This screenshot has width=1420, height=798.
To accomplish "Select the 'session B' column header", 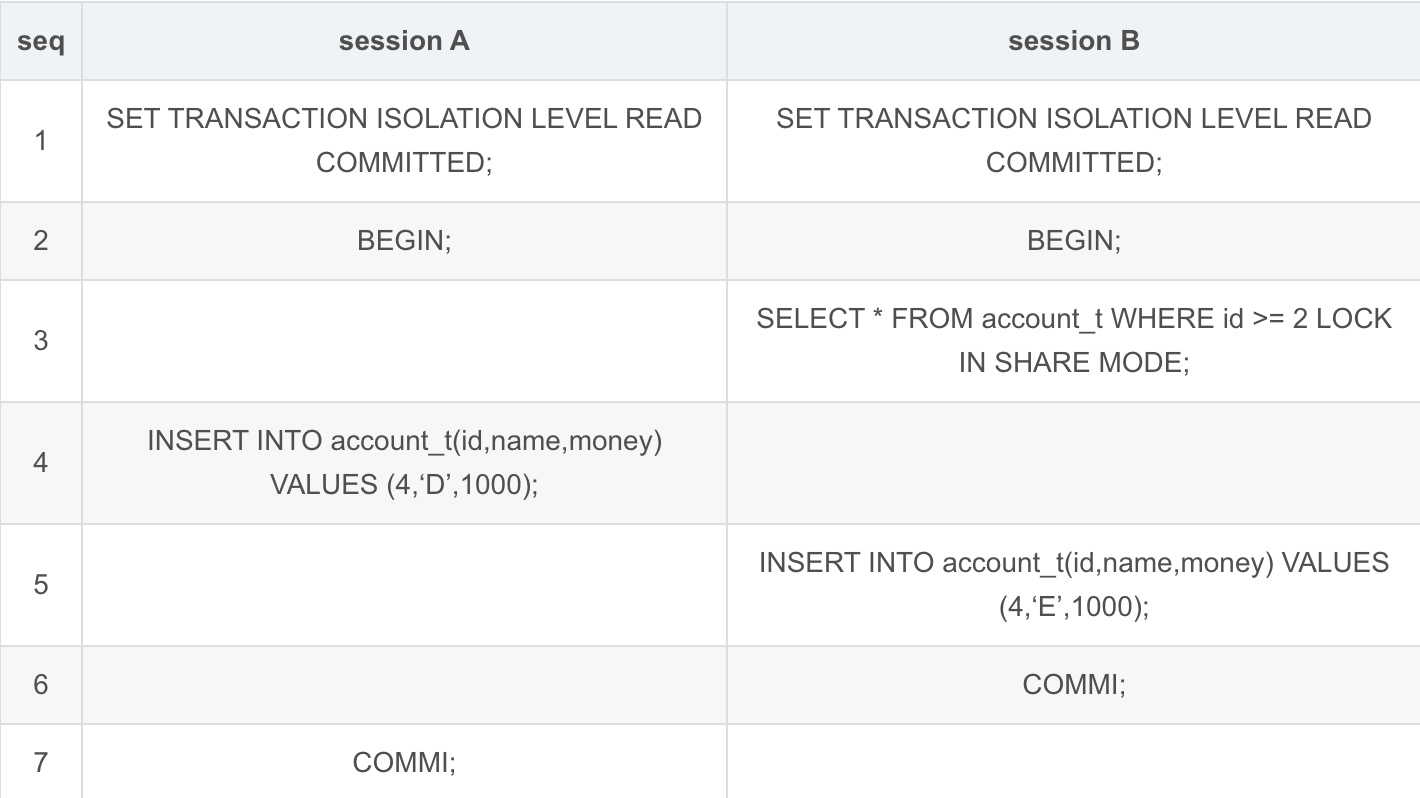I will [1074, 41].
